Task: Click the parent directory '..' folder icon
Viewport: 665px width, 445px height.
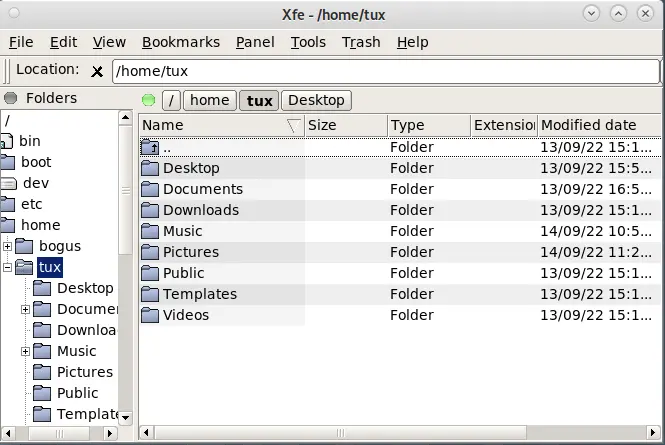Action: coord(150,147)
